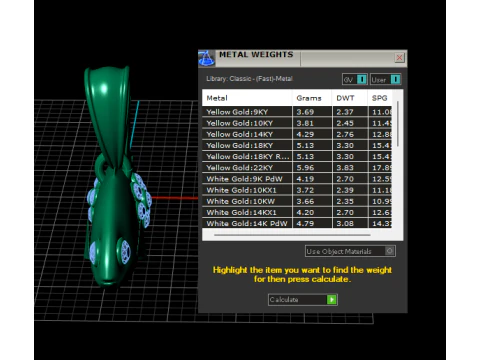Screen dimensions: 480x360
Task: Select the White Gold:10KX1 row
Action: [x=297, y=190]
